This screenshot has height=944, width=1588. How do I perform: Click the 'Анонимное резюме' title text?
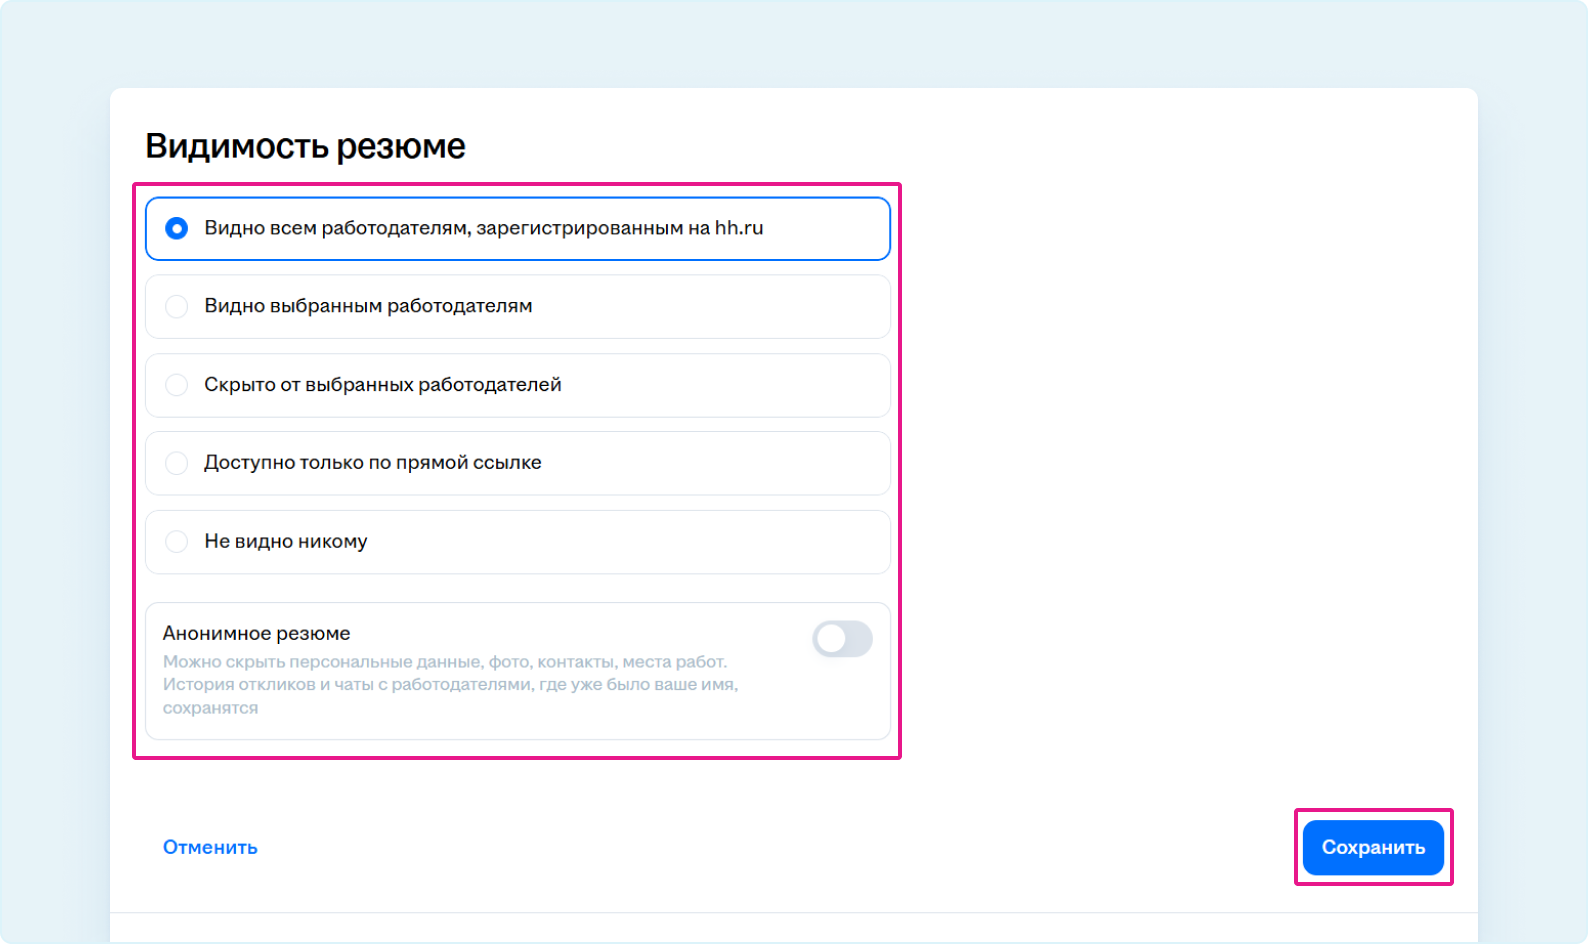(256, 634)
